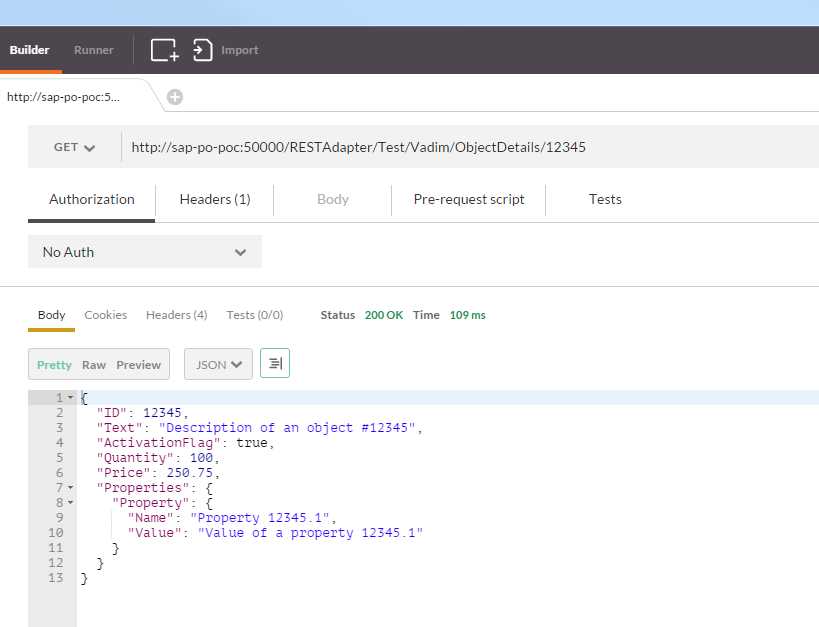Image resolution: width=819 pixels, height=627 pixels.
Task: Click the 109 ms time value
Action: click(467, 315)
